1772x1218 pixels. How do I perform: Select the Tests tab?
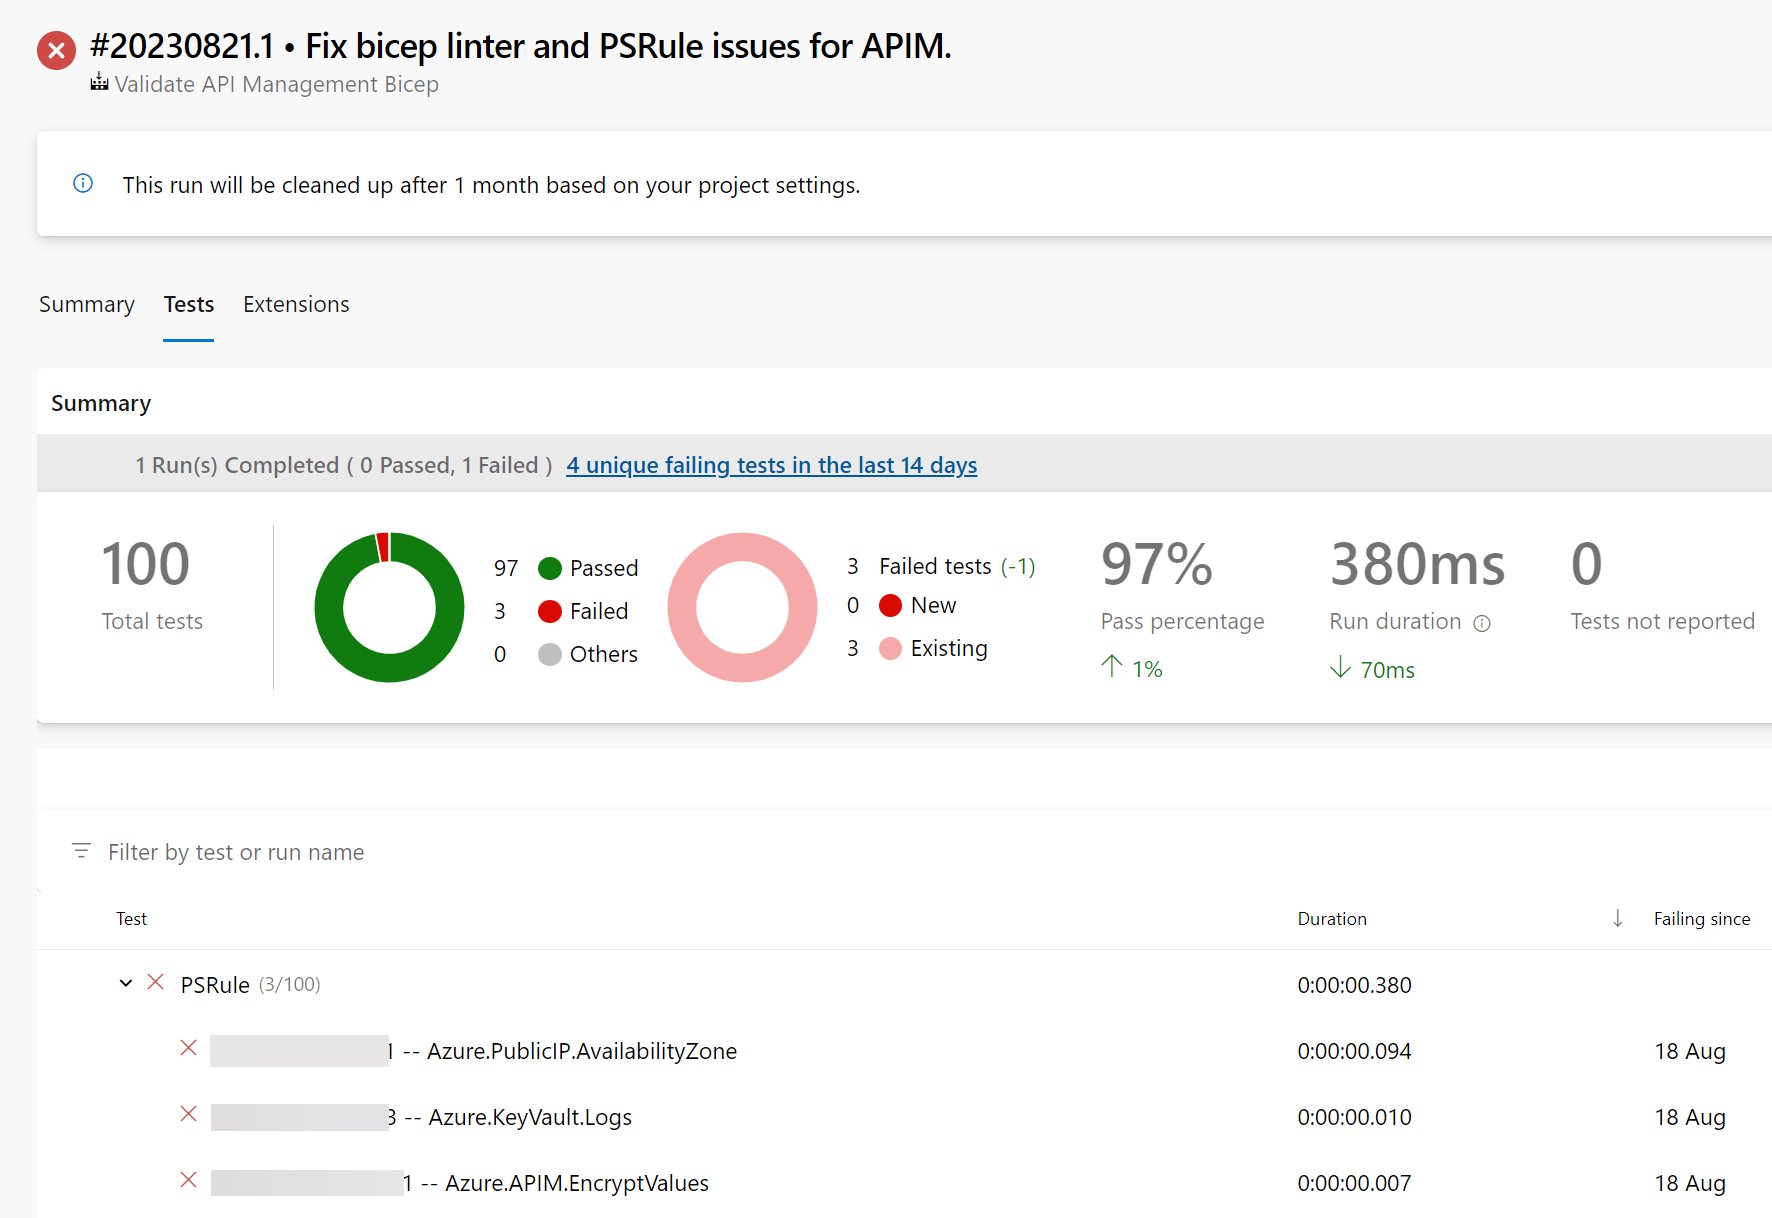(x=189, y=304)
